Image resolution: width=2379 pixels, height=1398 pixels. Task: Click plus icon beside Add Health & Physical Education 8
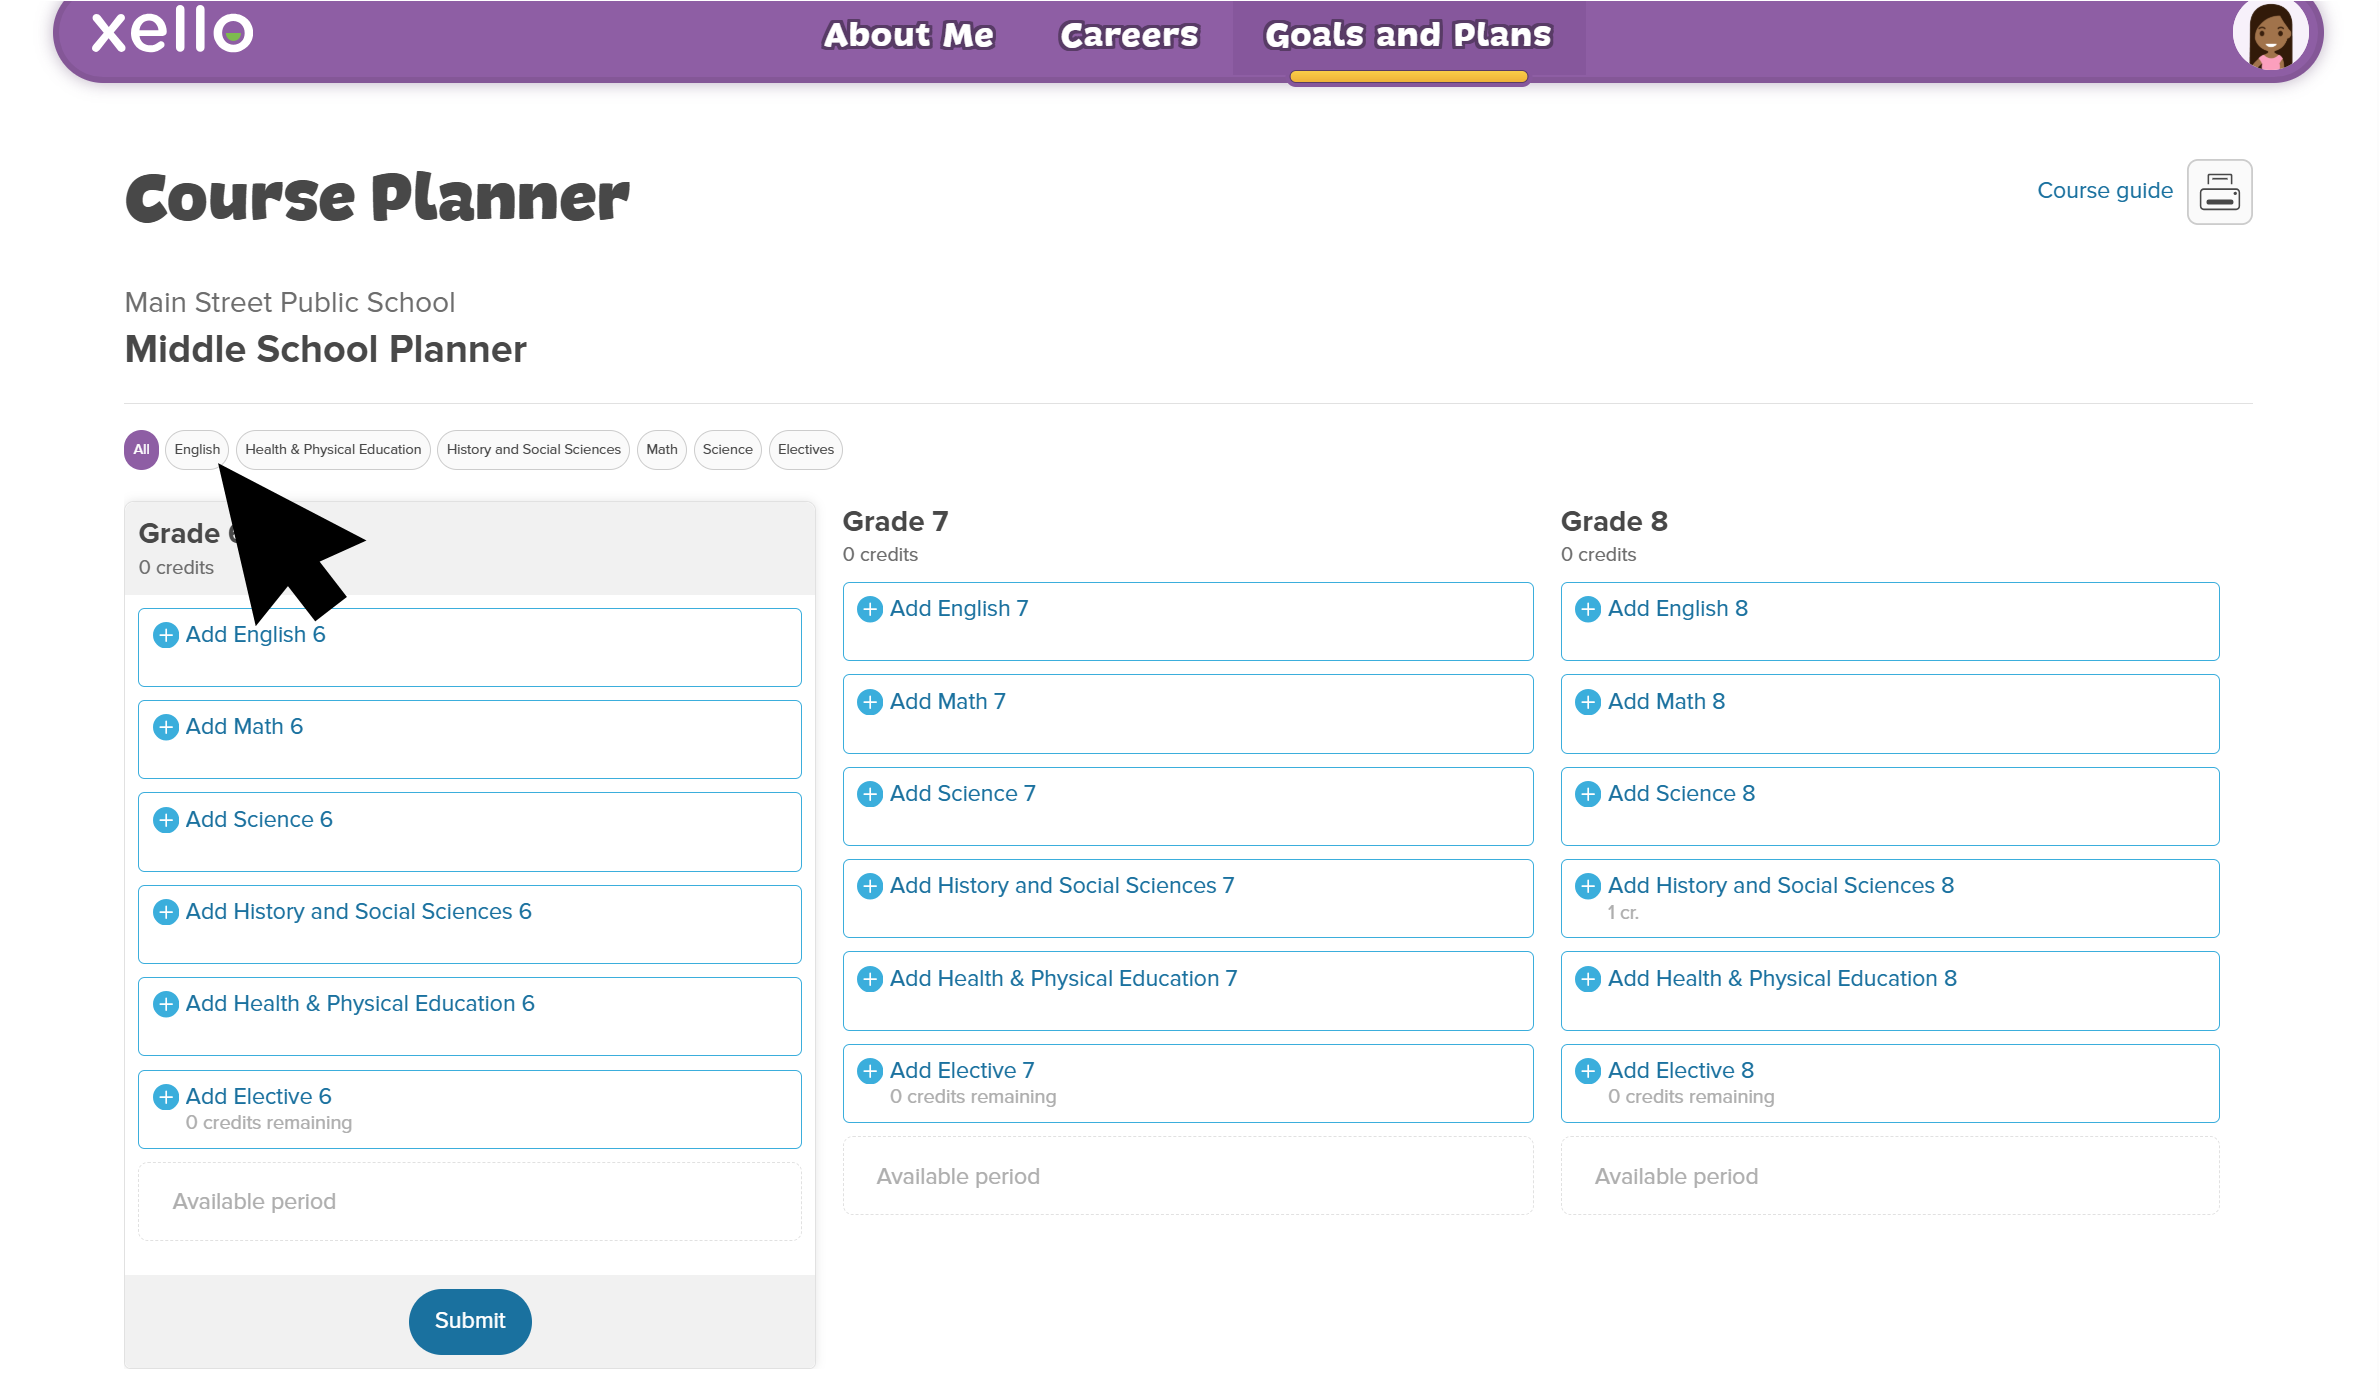[1588, 979]
